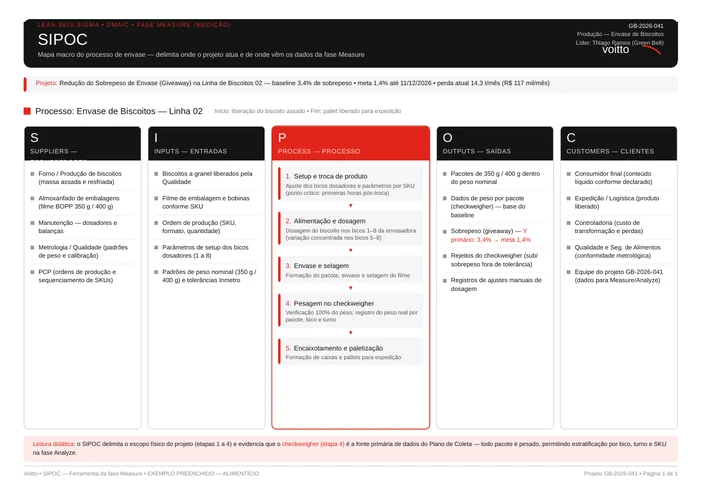Click 'Página 1 de 1' in the footer

pos(661,474)
